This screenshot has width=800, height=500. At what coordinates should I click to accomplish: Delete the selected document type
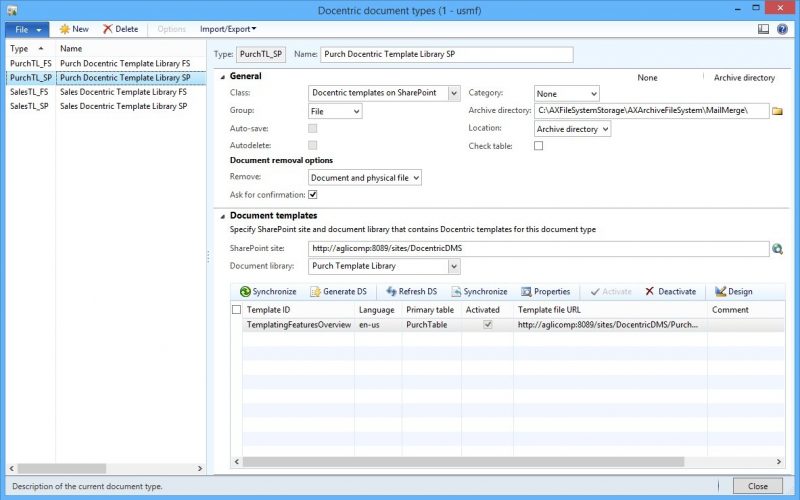120,29
